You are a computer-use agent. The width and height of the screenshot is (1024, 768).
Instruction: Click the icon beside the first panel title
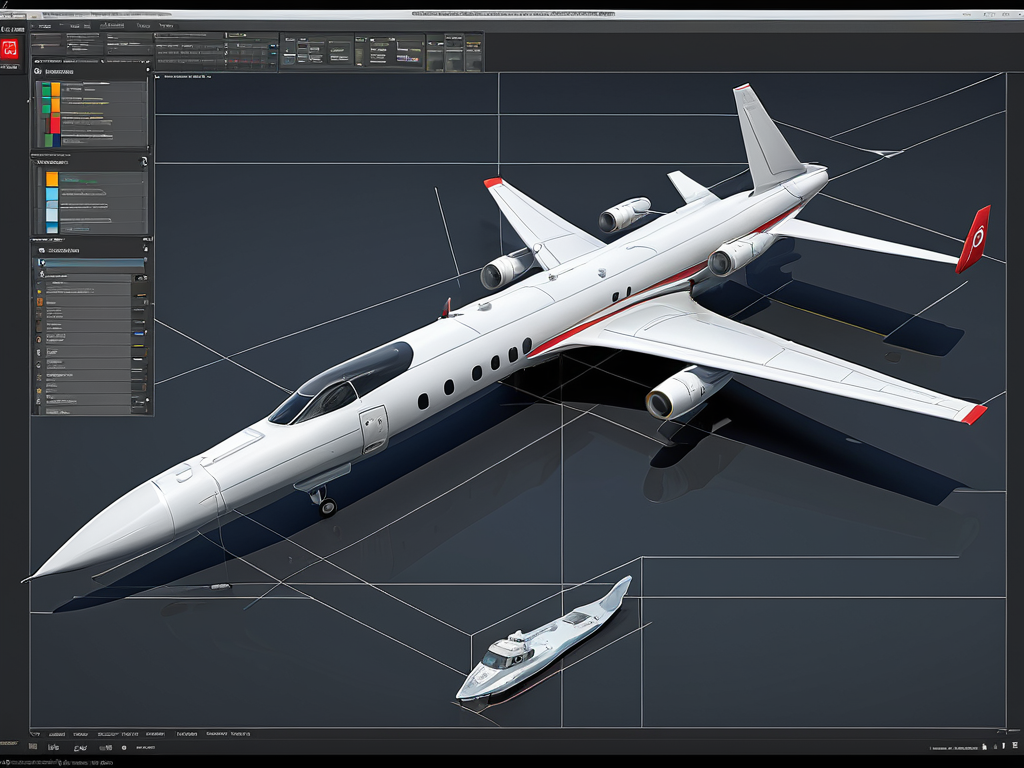pyautogui.click(x=38, y=72)
